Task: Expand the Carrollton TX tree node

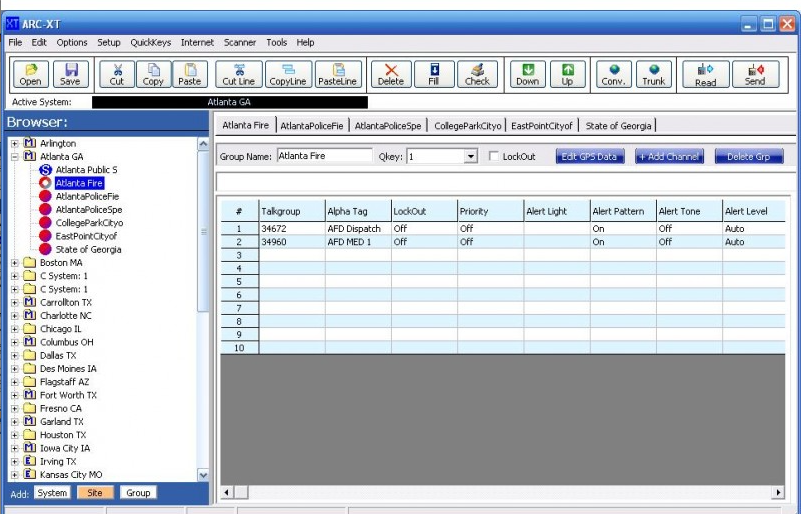Action: [x=15, y=302]
